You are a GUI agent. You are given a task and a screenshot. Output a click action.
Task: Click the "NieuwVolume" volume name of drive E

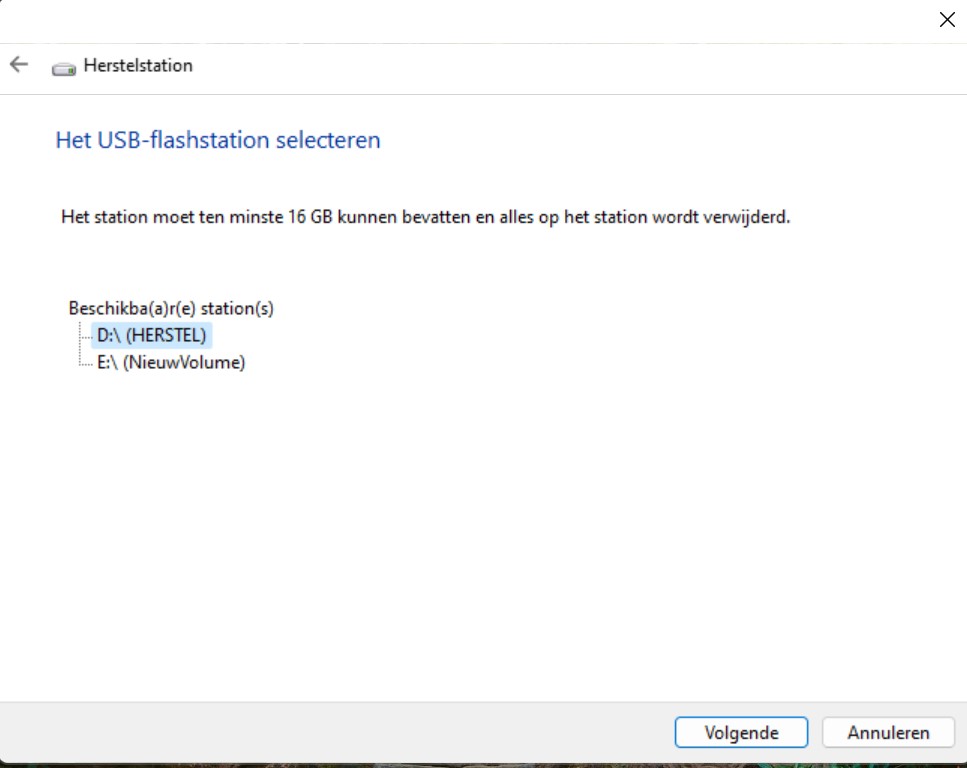tap(185, 363)
